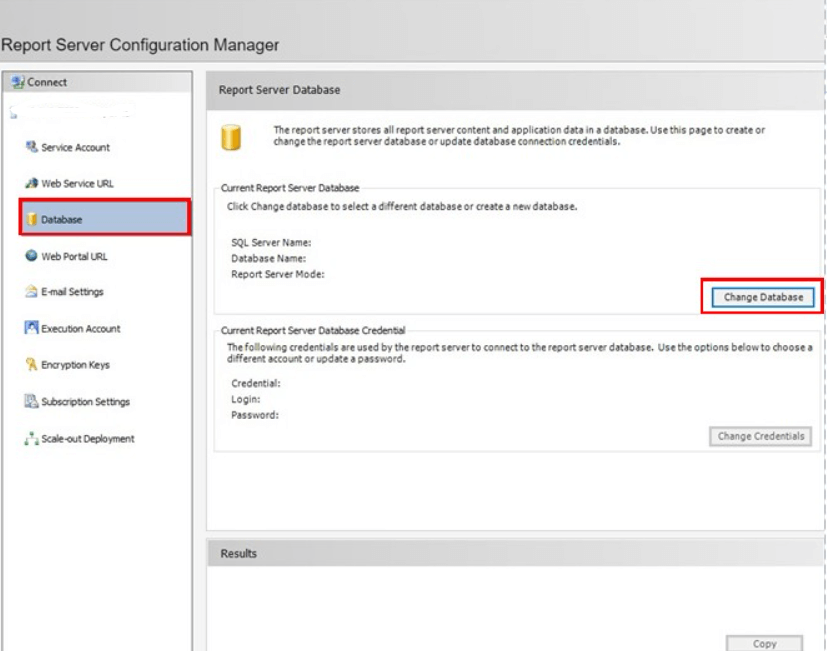Click the Execution Account icon
This screenshot has width=827, height=651.
(31, 328)
